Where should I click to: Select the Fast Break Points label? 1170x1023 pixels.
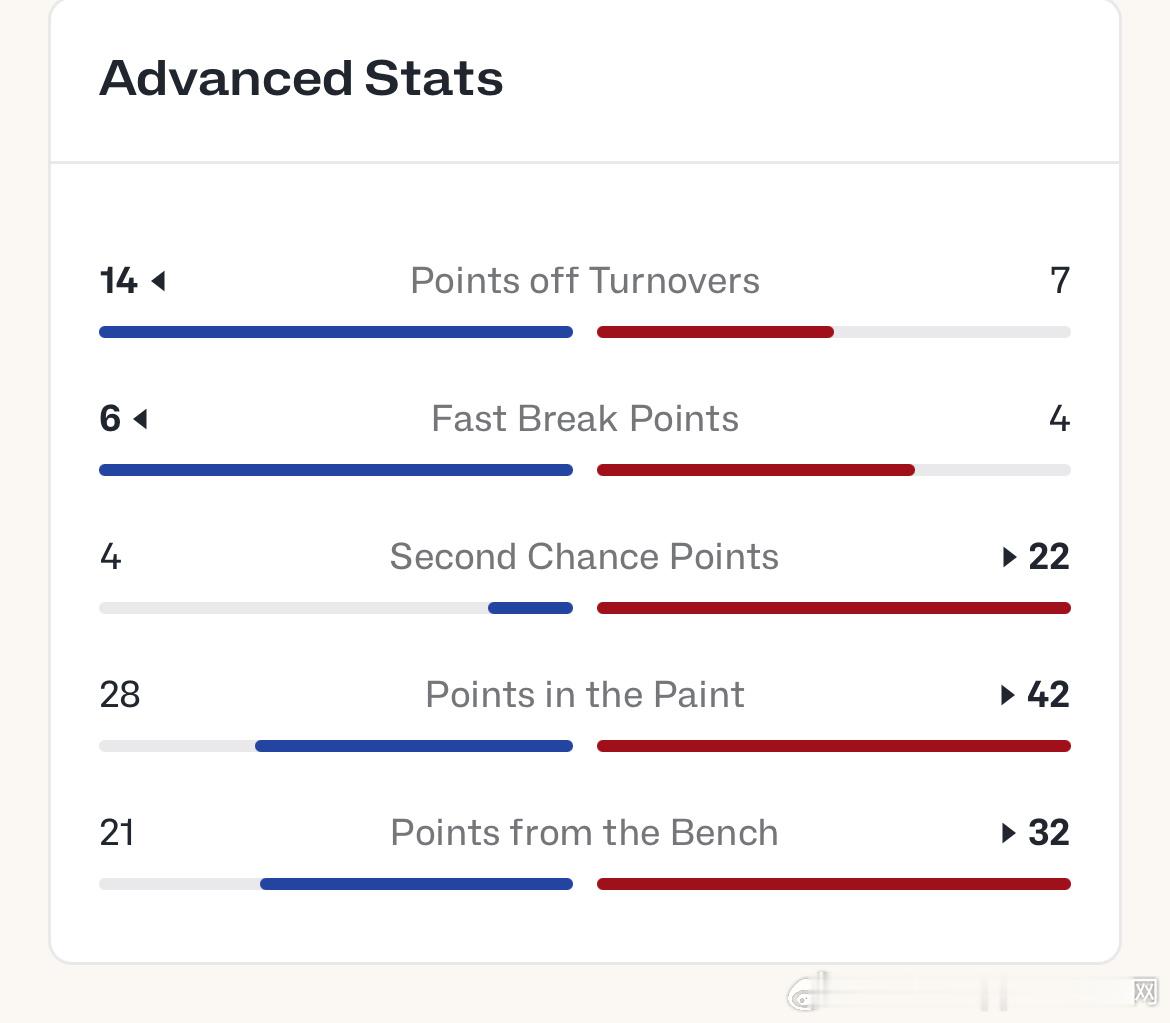pos(585,419)
